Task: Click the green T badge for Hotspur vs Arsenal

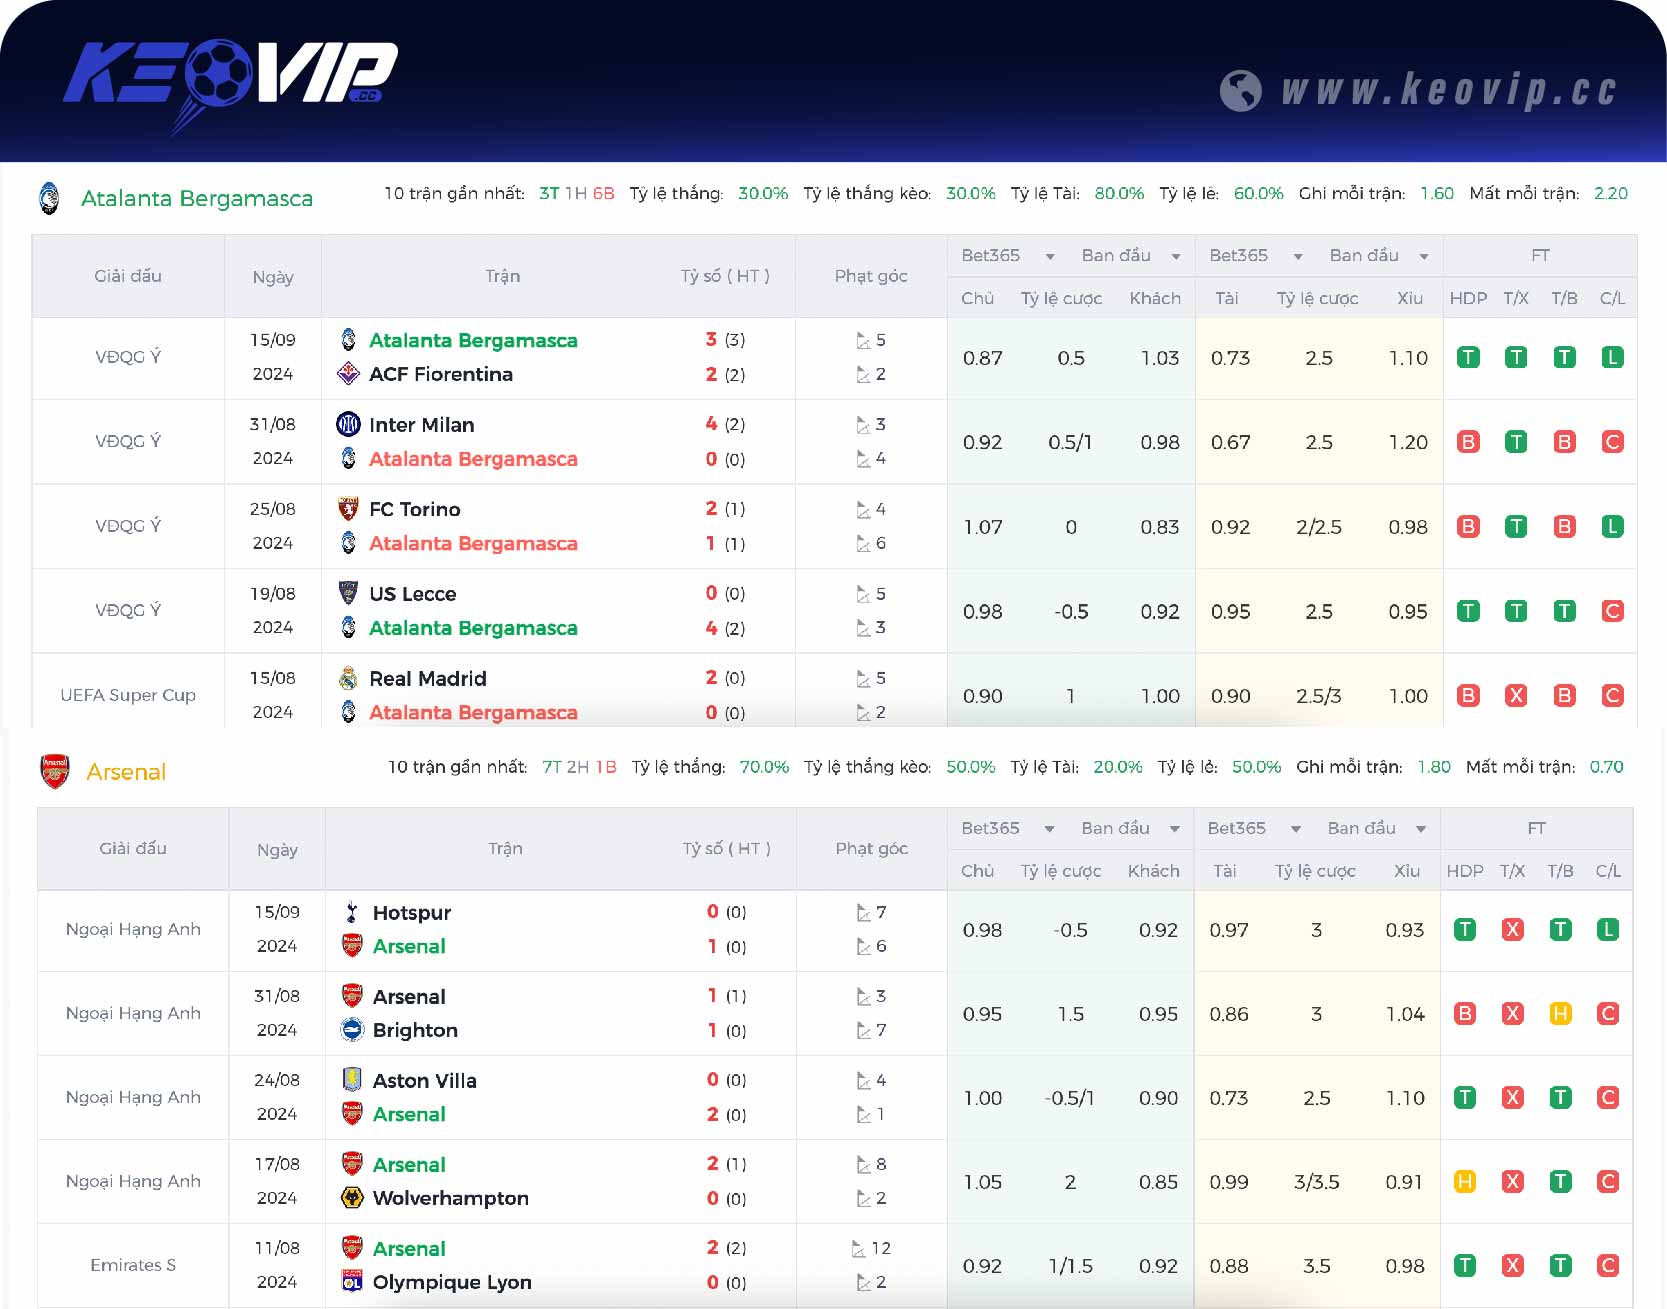Action: click(x=1466, y=929)
